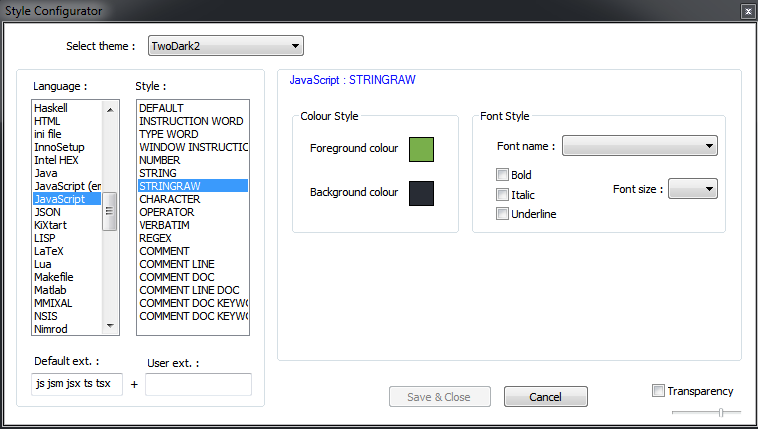Select the COMMENT style entry

[193, 251]
